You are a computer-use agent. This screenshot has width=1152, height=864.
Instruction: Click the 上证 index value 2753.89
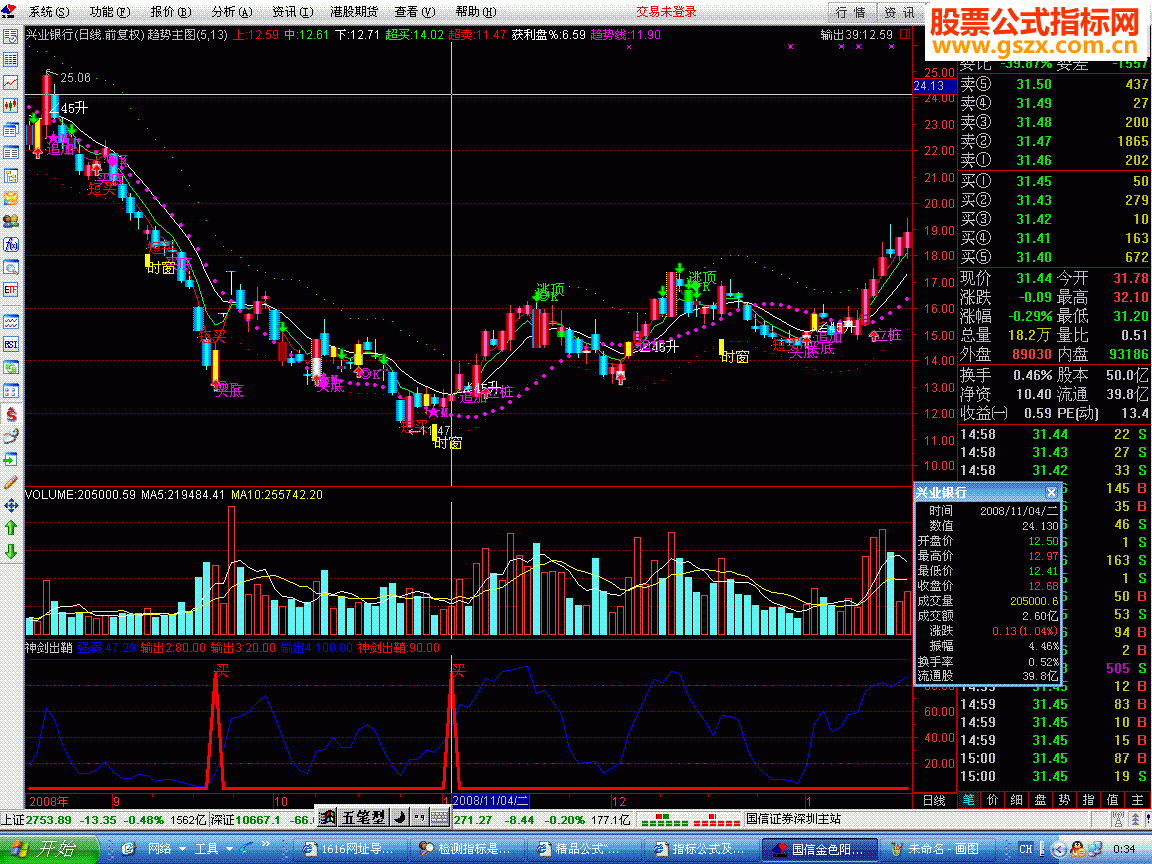click(48, 820)
